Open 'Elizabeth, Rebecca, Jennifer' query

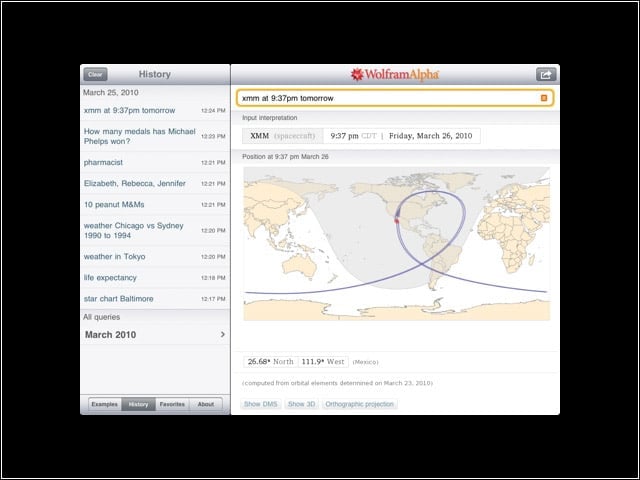coord(155,184)
